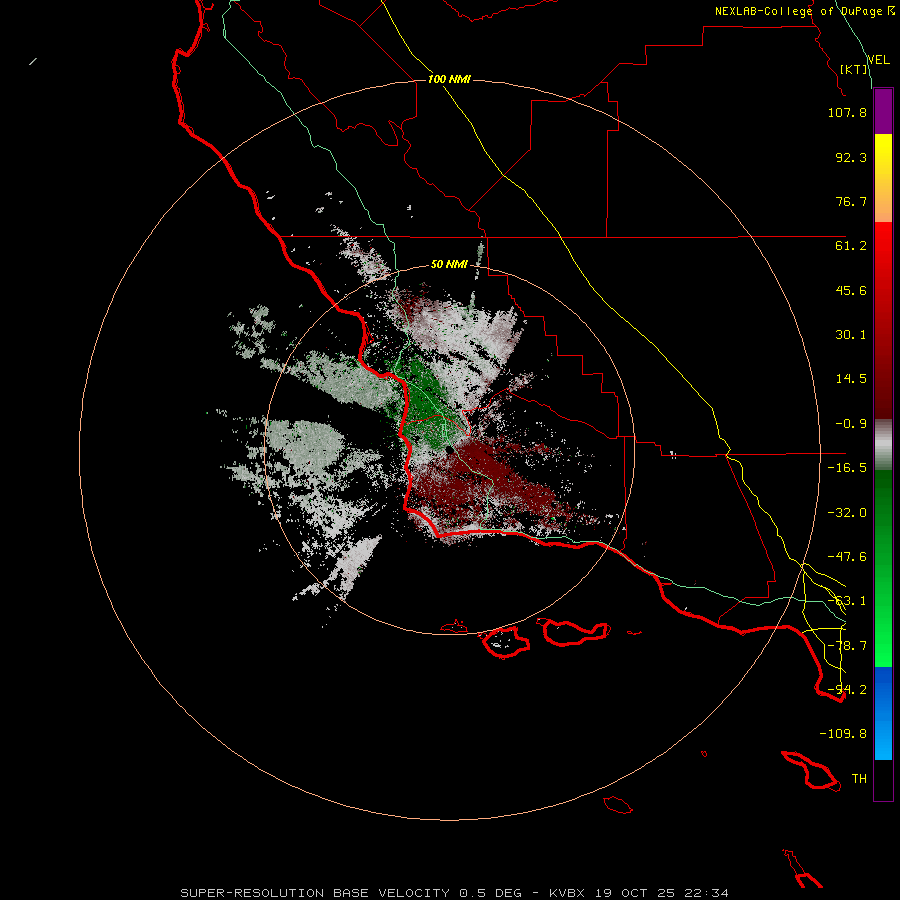Click the 92.3 legend value
The height and width of the screenshot is (900, 900).
click(851, 157)
